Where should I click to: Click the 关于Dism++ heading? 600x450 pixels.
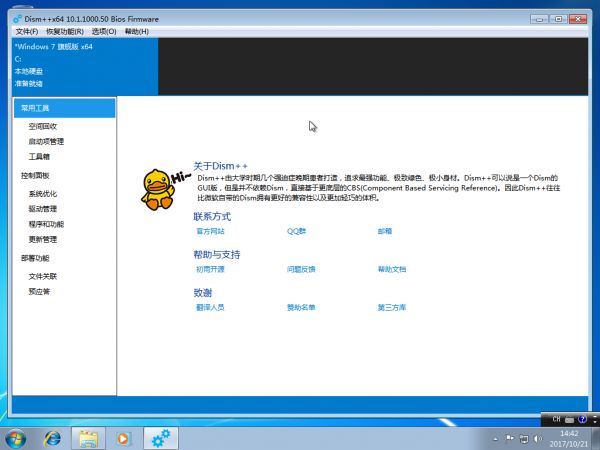220,166
